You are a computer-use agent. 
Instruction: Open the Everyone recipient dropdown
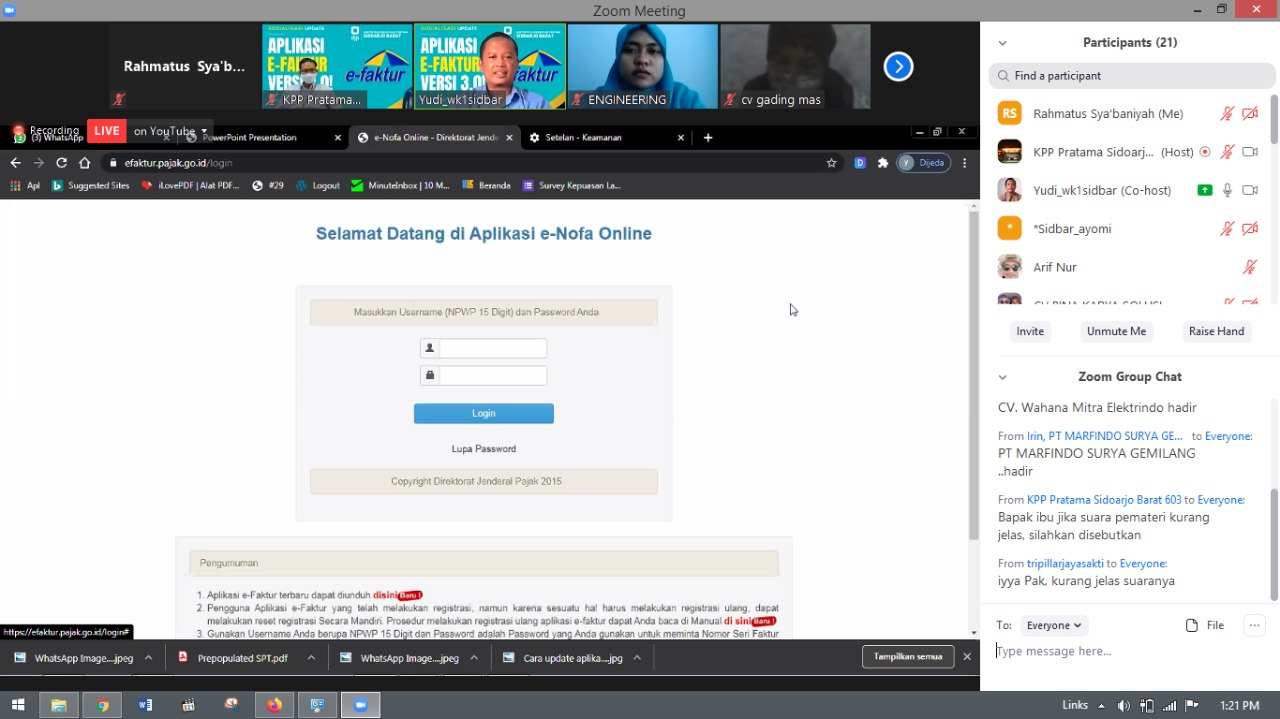coord(1053,625)
